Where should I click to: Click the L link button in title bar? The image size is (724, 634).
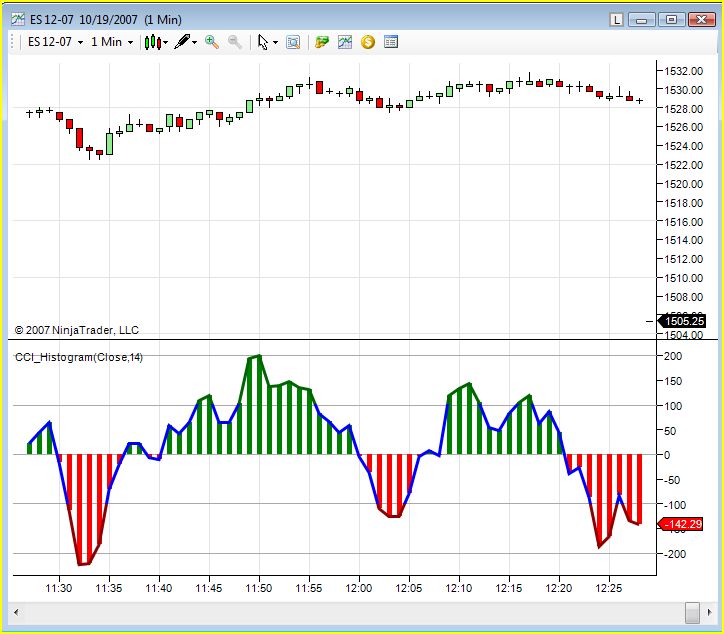click(x=616, y=20)
